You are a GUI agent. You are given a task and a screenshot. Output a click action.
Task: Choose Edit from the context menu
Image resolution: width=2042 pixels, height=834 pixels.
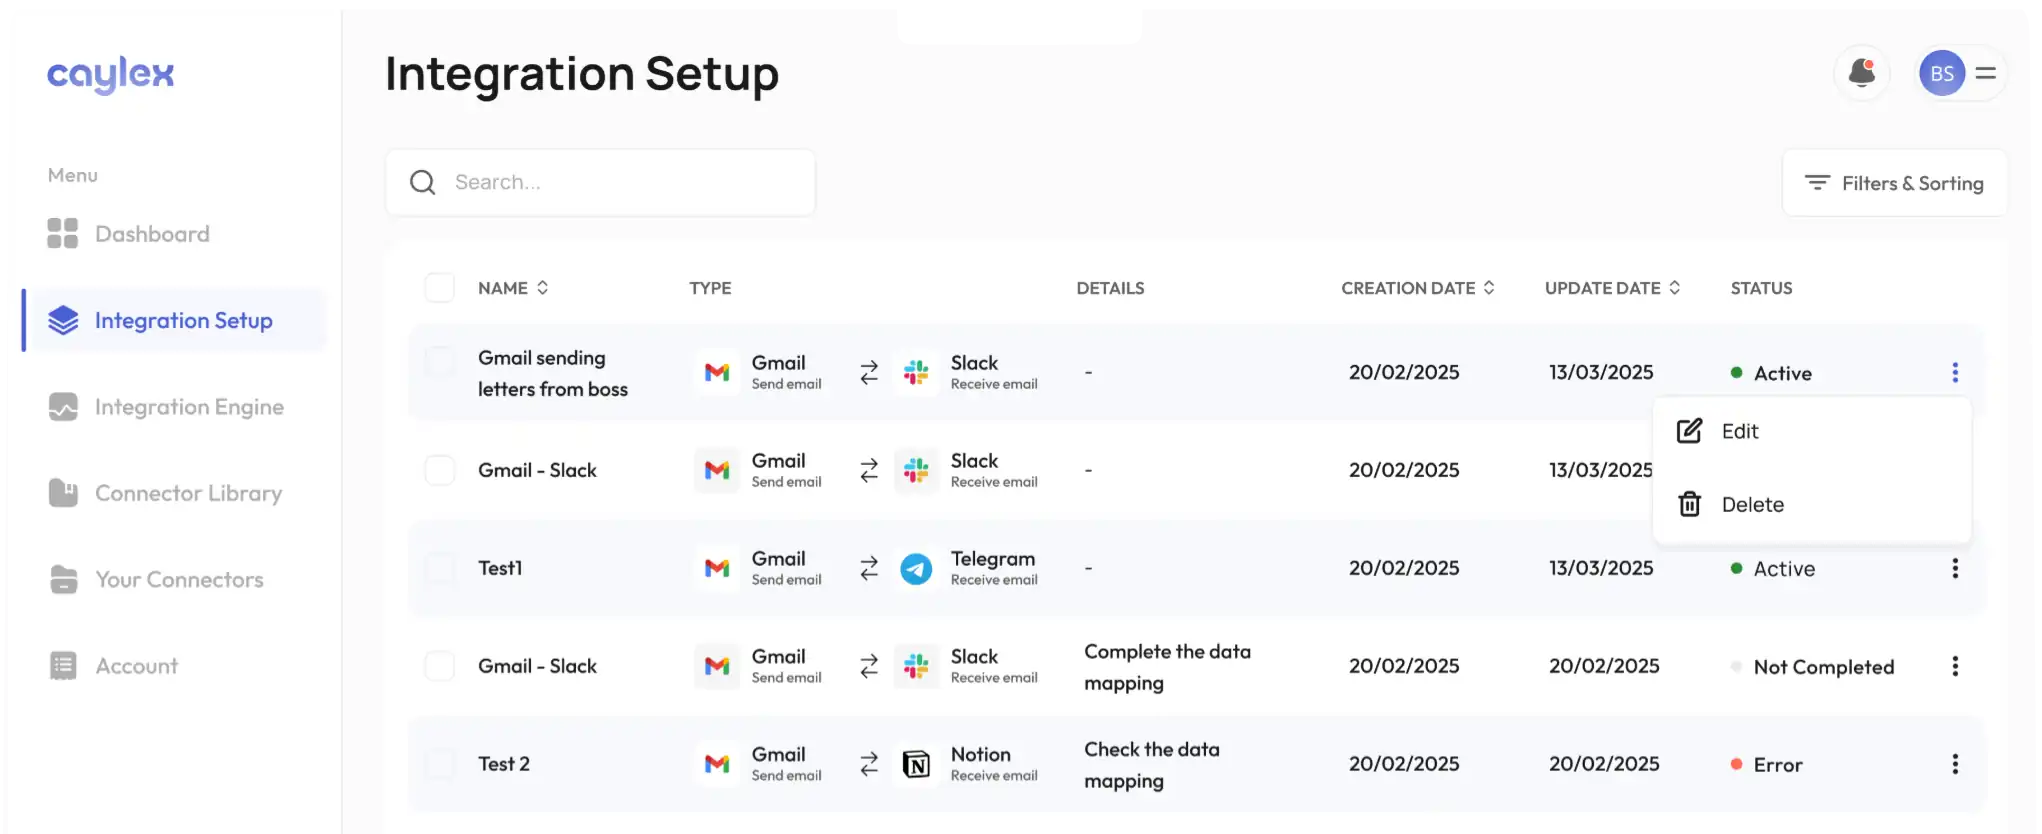tap(1739, 431)
